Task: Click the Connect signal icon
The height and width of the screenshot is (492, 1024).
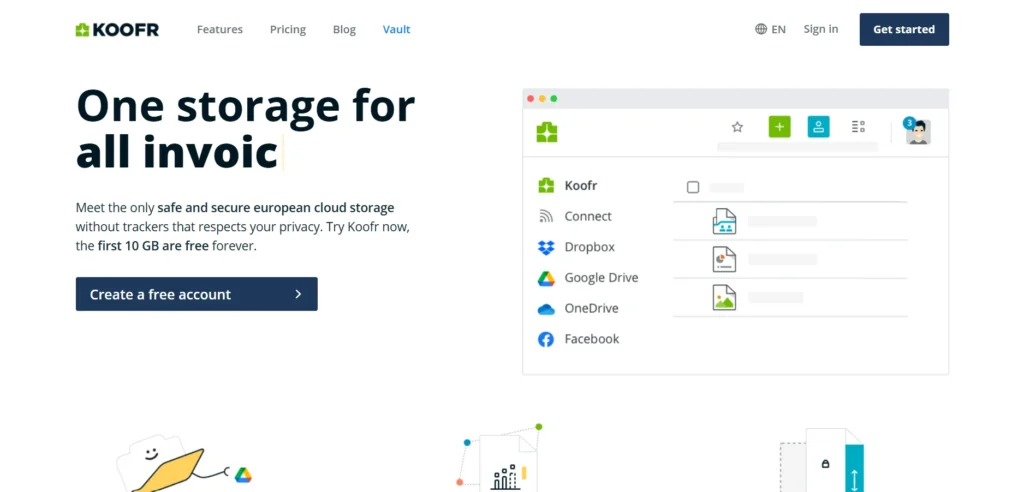Action: pyautogui.click(x=546, y=216)
